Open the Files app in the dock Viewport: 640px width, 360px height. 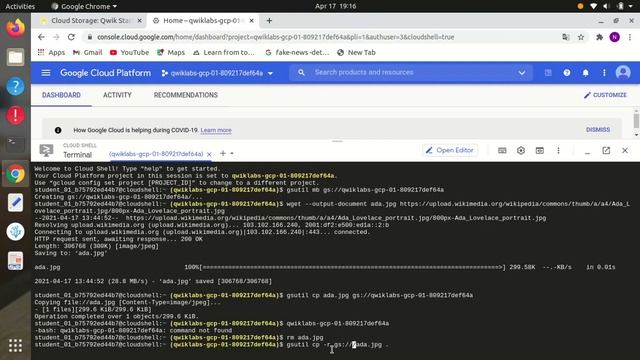[16, 57]
